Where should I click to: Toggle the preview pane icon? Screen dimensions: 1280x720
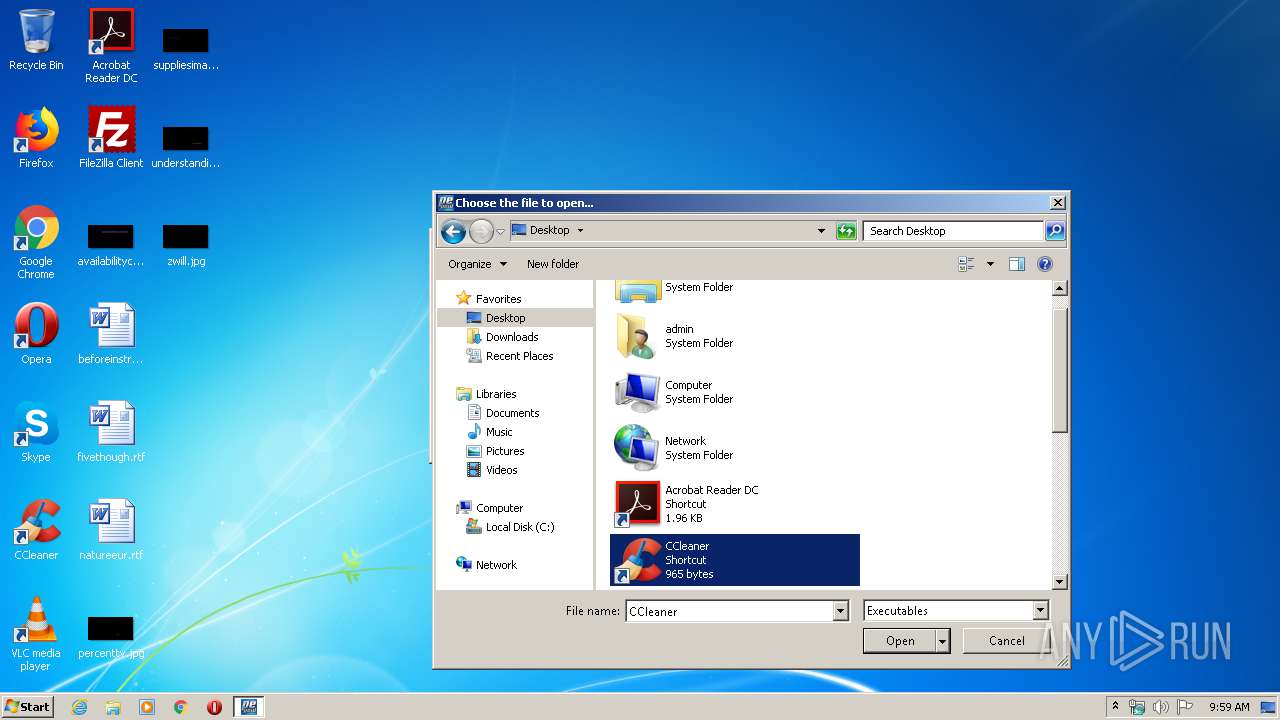[x=1017, y=264]
